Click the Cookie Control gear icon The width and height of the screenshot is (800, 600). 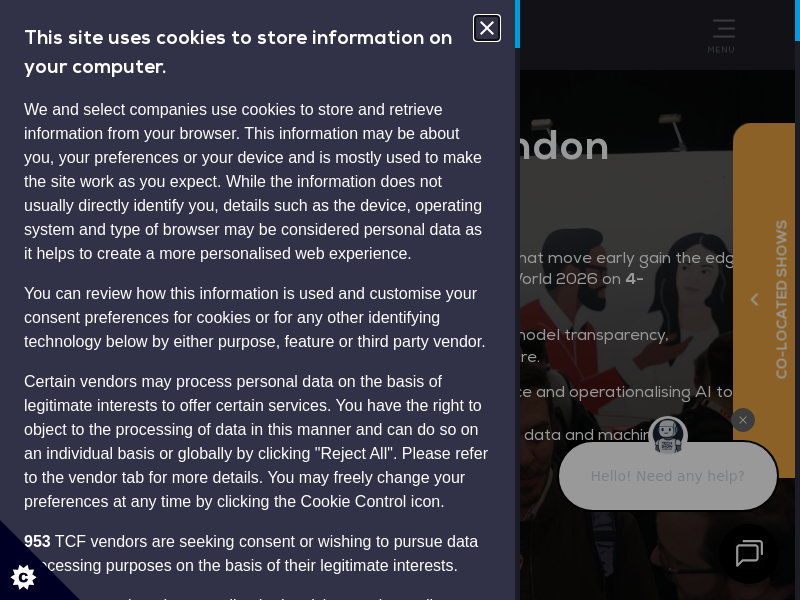(23, 576)
